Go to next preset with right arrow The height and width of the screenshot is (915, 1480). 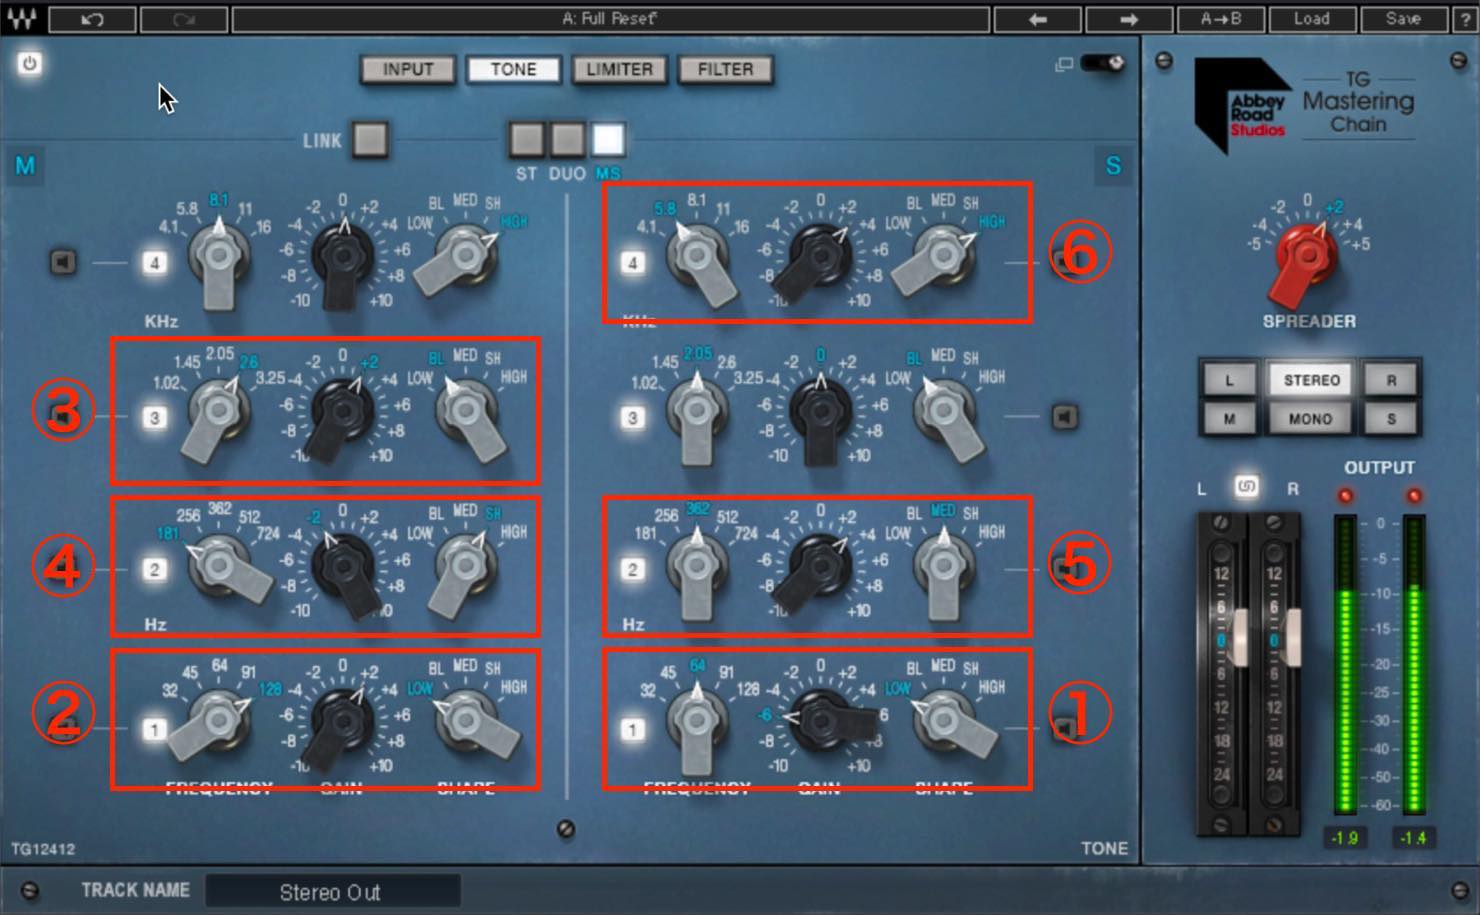1129,19
